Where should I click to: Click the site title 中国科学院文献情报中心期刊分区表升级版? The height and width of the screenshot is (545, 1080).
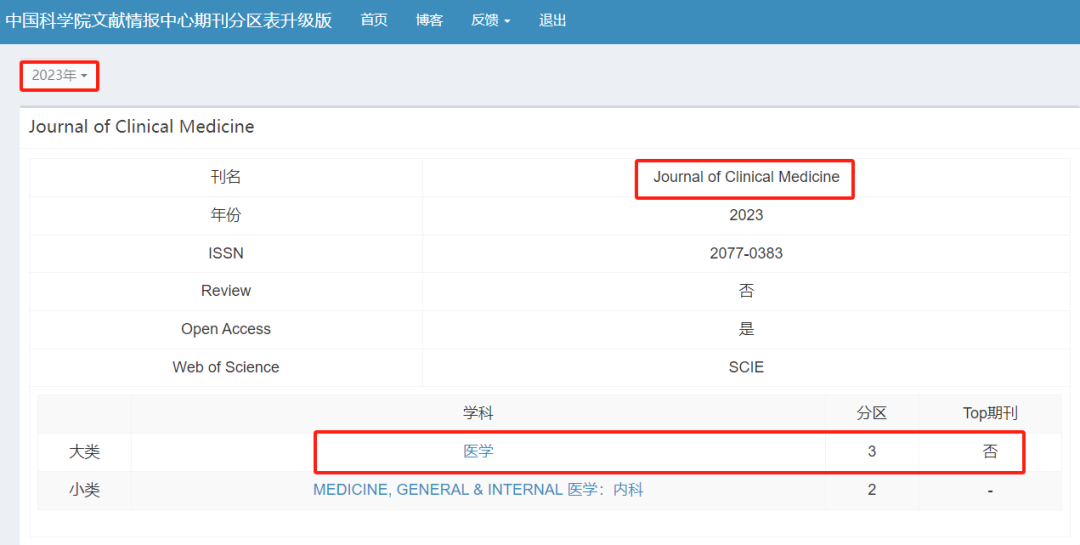tap(169, 21)
